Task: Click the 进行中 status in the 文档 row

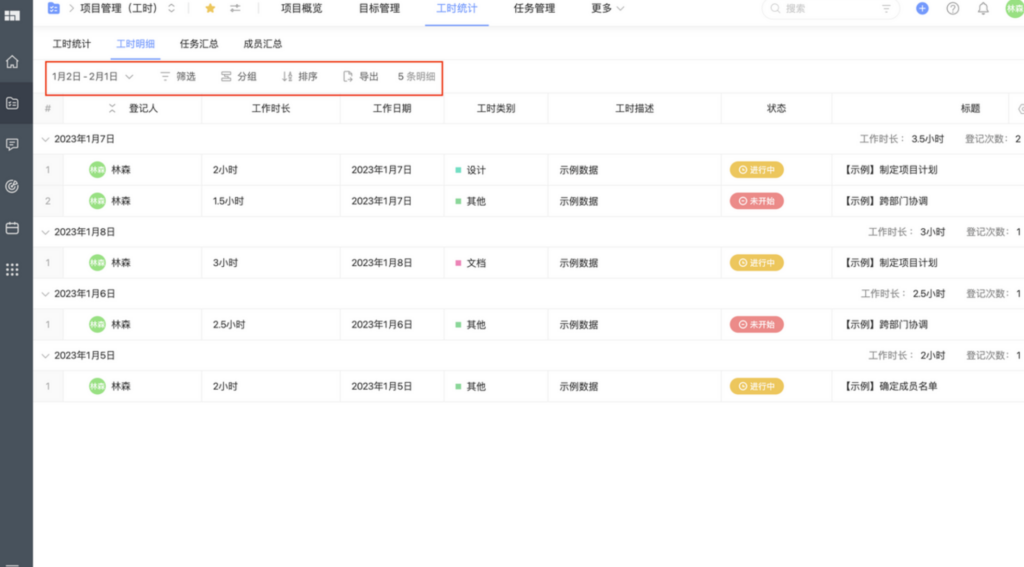Action: pos(756,263)
